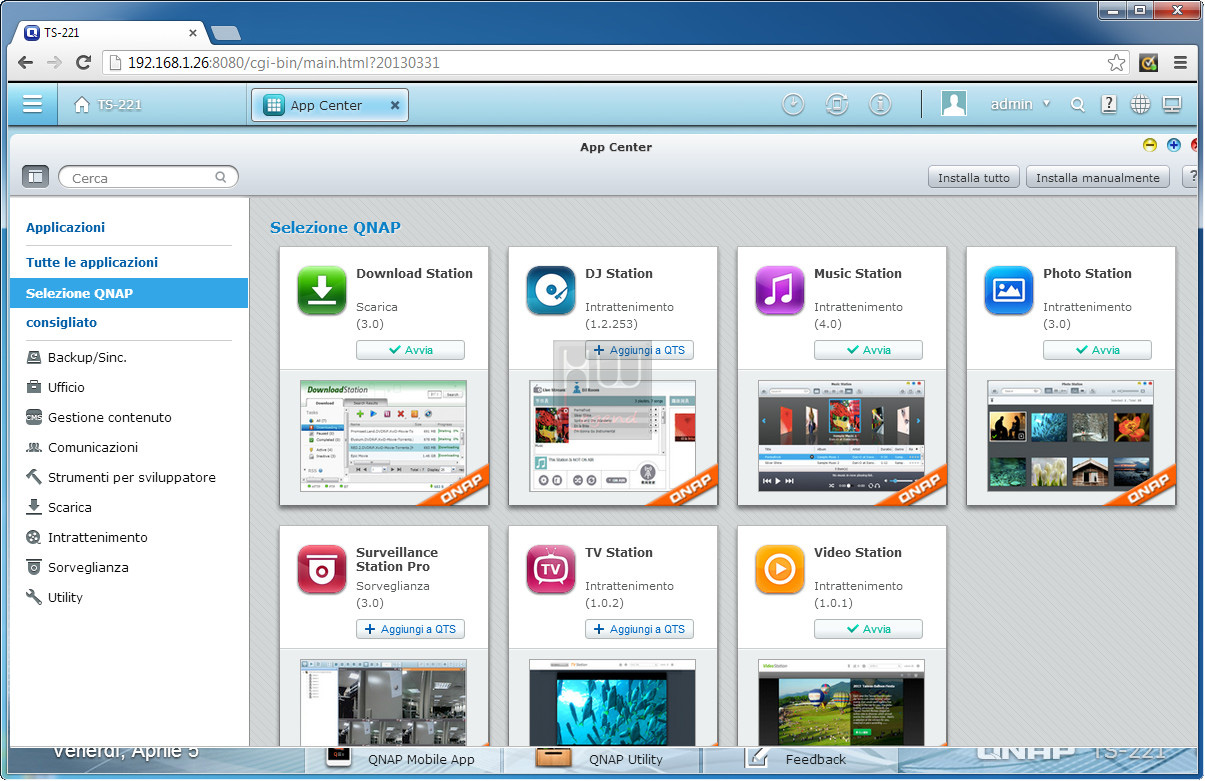This screenshot has width=1205, height=781.
Task: Click the Installa manualmente button
Action: click(1098, 178)
